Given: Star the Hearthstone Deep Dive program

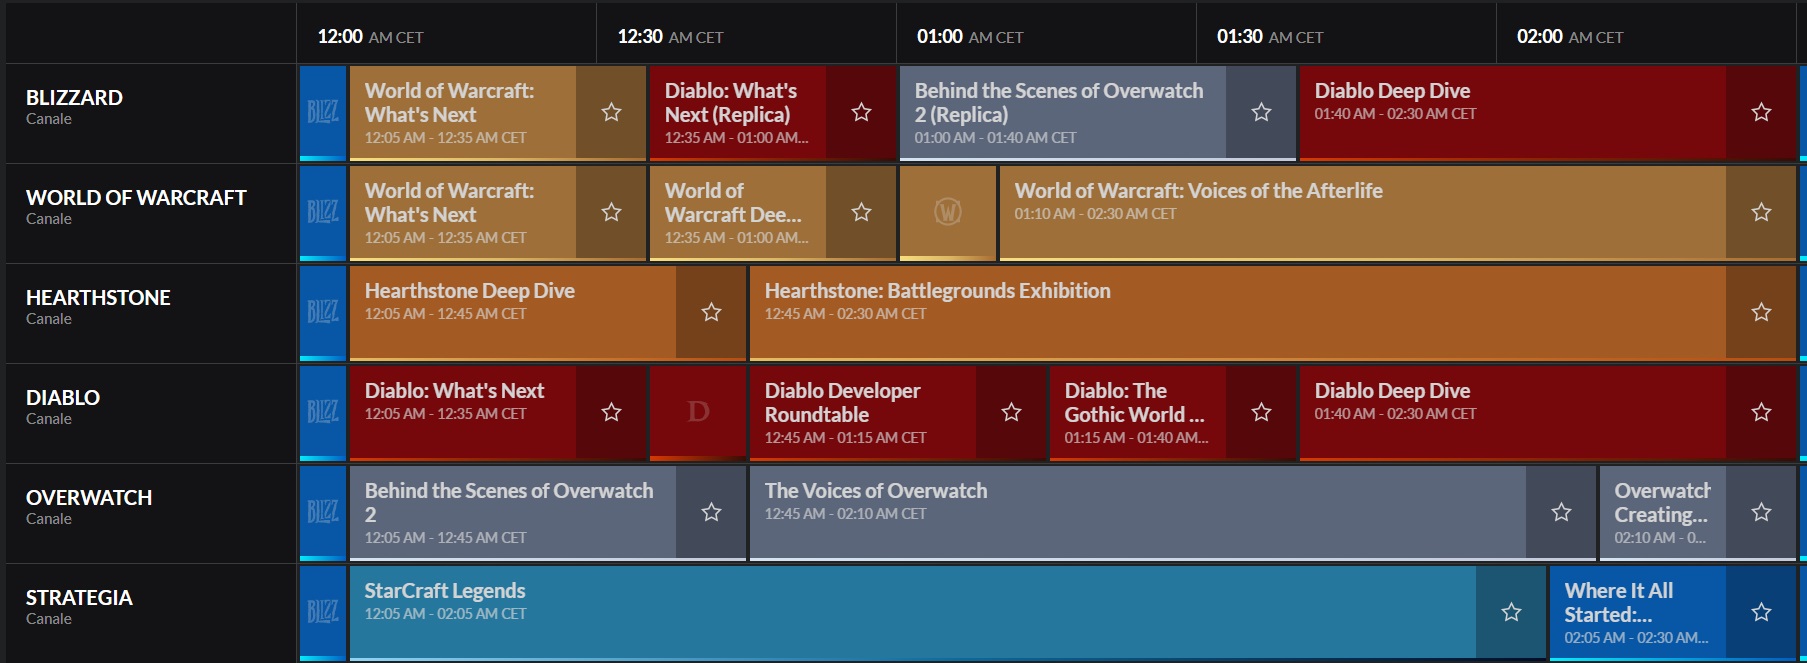Looking at the screenshot, I should [x=711, y=313].
